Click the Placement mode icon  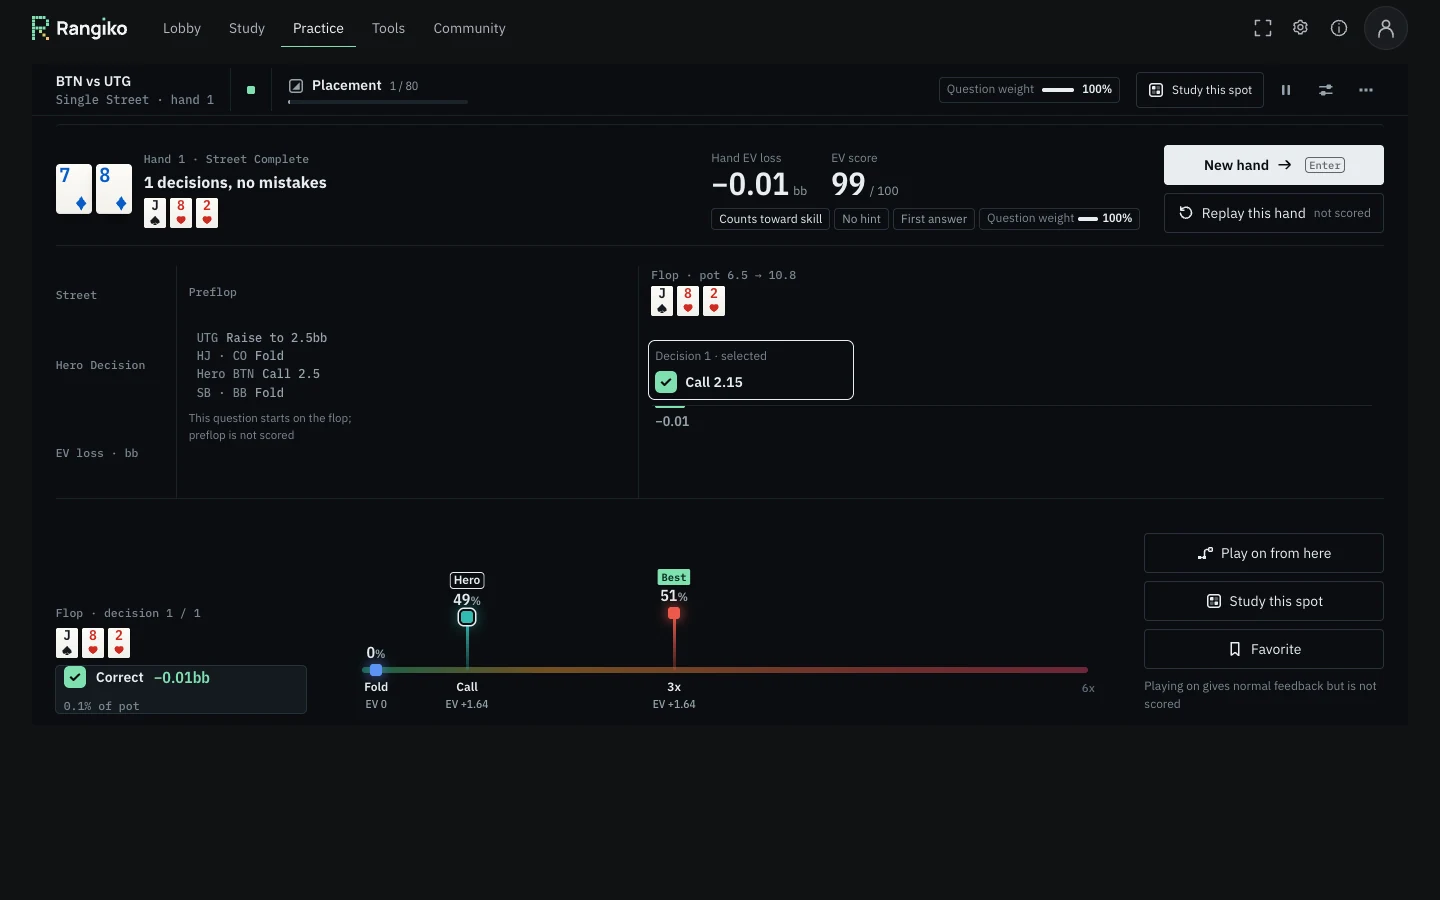click(x=296, y=86)
